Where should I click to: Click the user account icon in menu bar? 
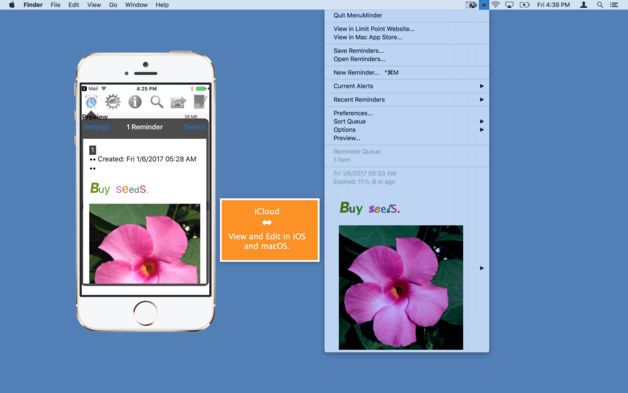[x=584, y=5]
